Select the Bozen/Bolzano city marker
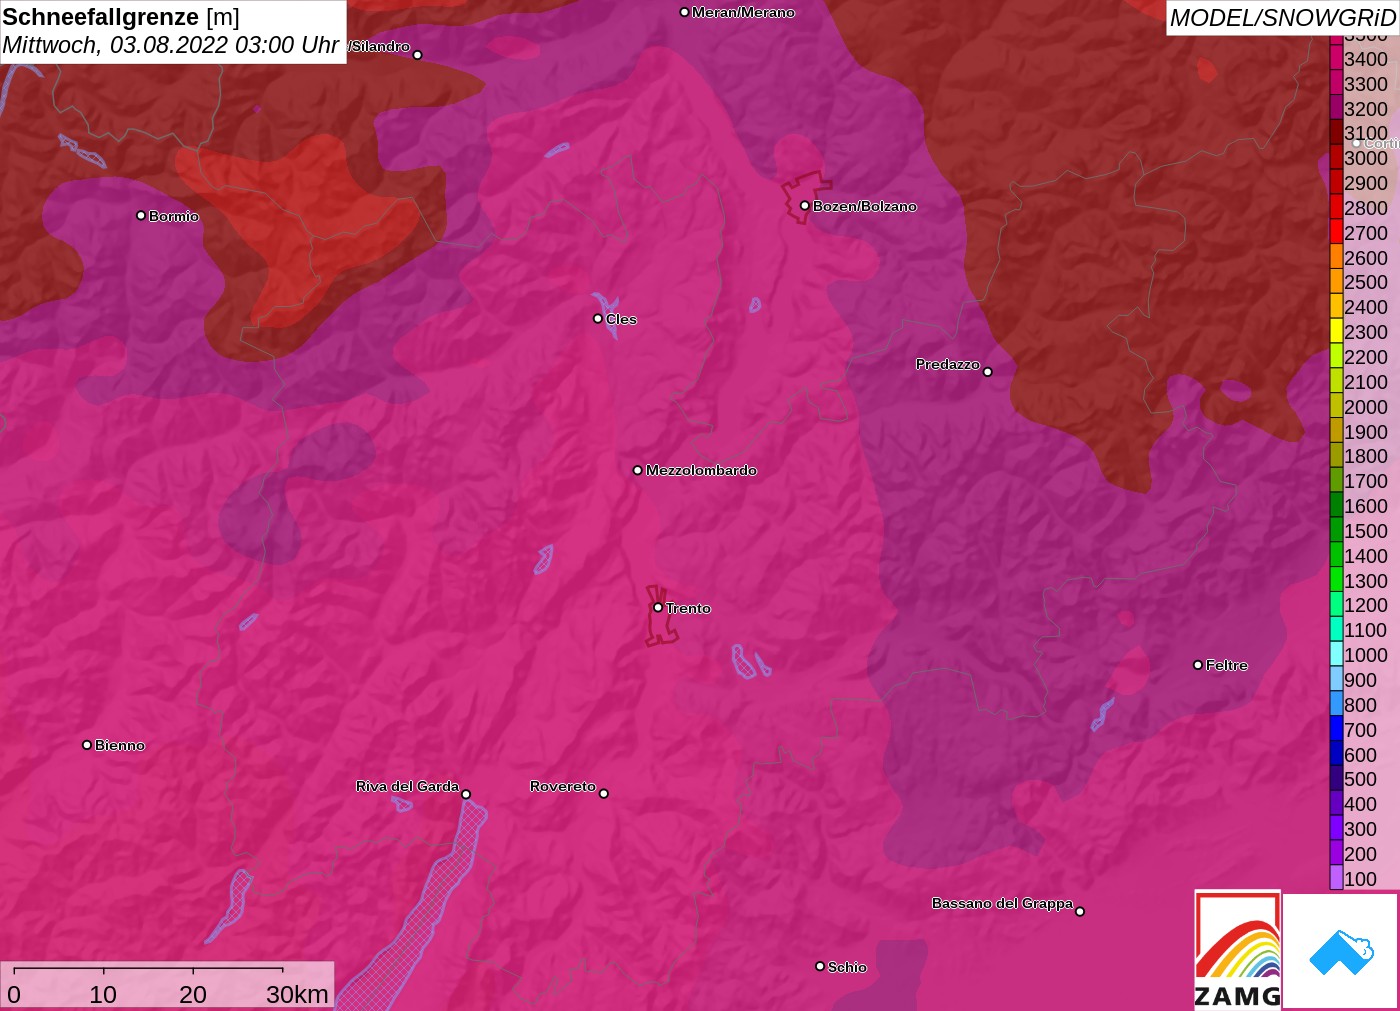1400x1011 pixels. tap(804, 205)
